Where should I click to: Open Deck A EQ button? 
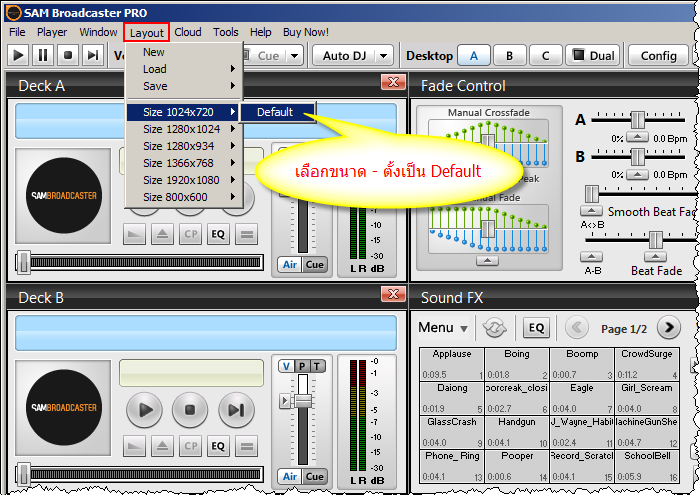(x=218, y=234)
